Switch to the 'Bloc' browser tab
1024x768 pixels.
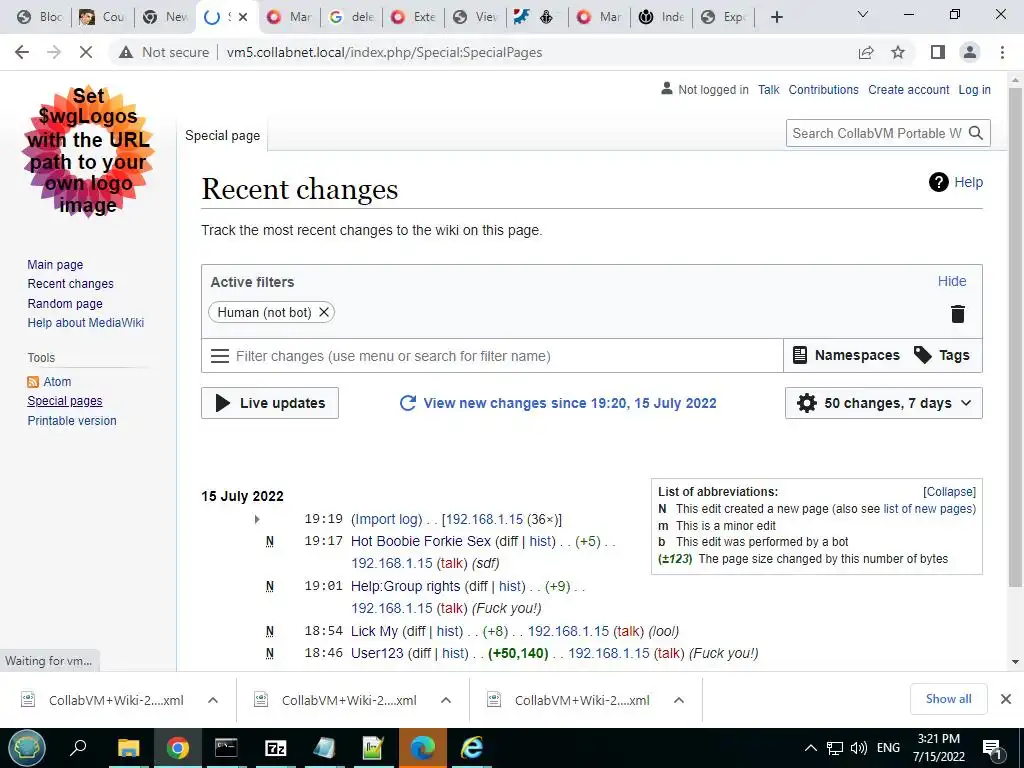coord(40,17)
